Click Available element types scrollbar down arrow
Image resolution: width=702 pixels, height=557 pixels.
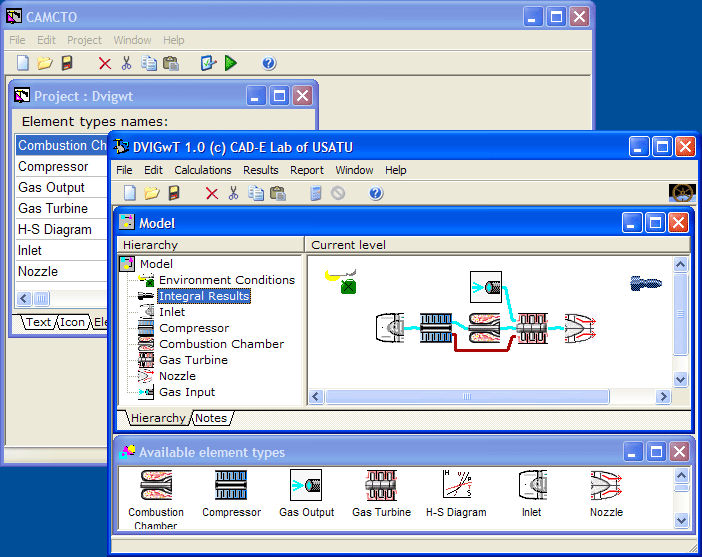pos(681,520)
